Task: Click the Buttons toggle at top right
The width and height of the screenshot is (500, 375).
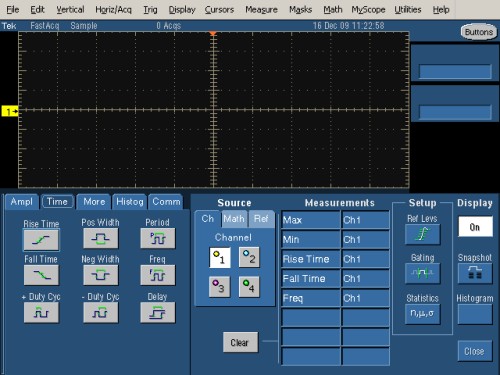Action: tap(479, 32)
